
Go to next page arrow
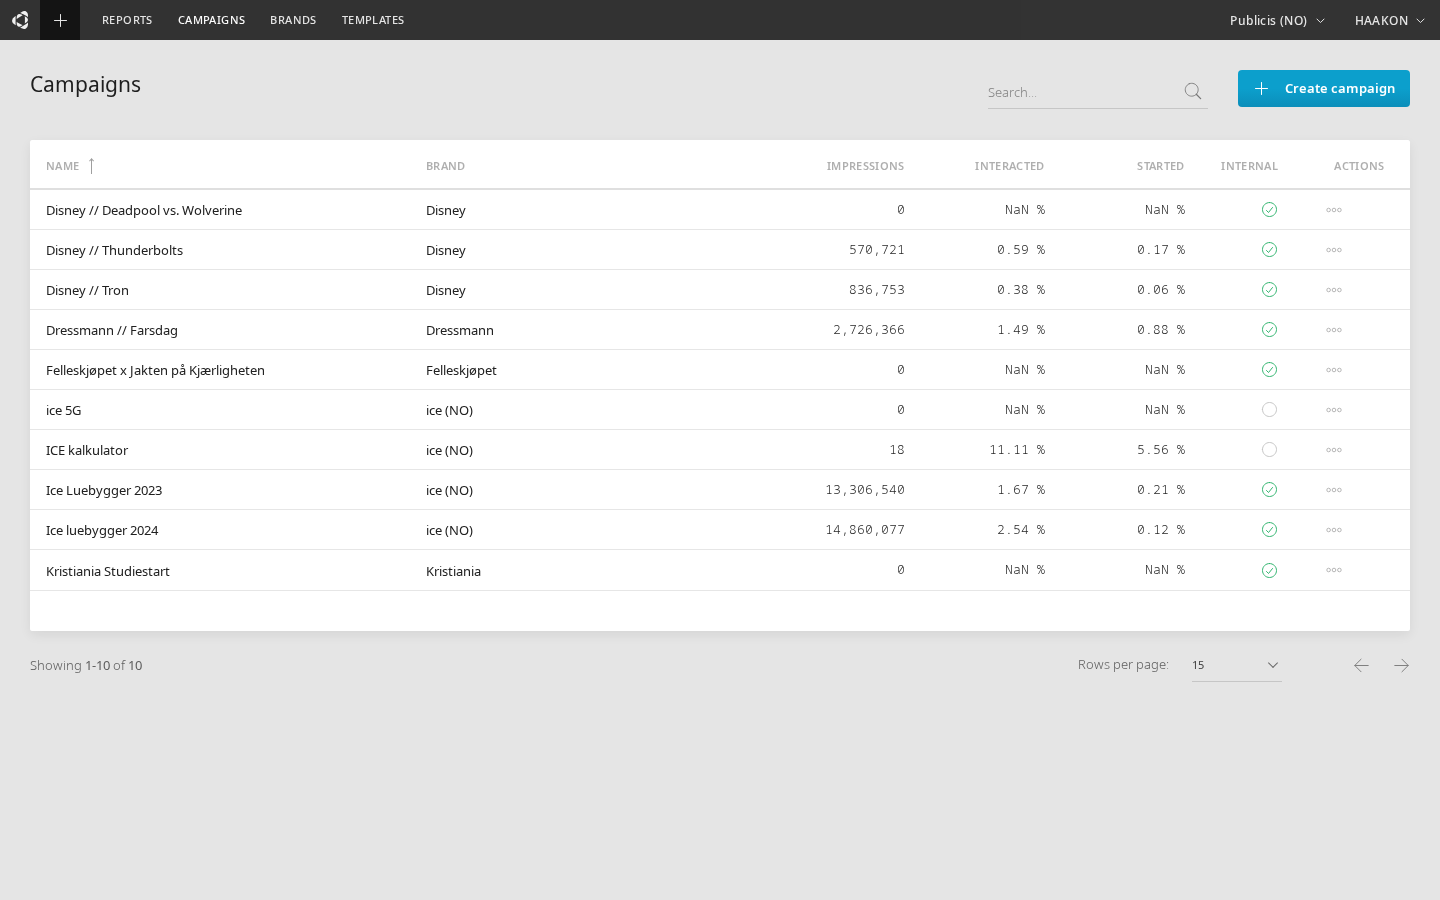[1401, 665]
